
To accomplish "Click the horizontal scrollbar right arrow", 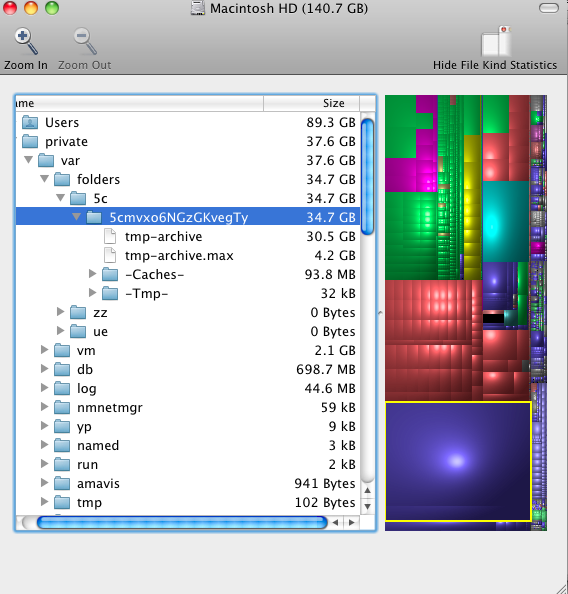I will tap(352, 523).
